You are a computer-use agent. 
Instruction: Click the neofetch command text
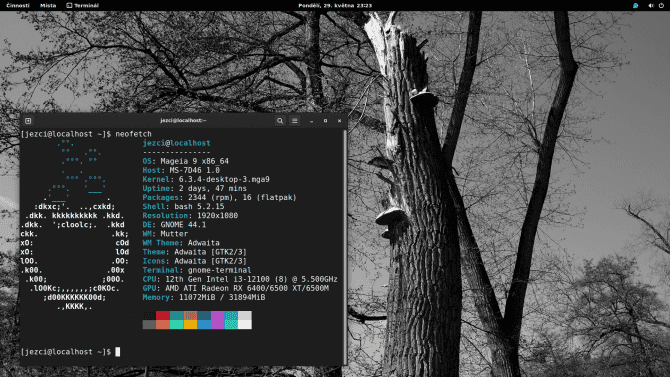point(133,134)
